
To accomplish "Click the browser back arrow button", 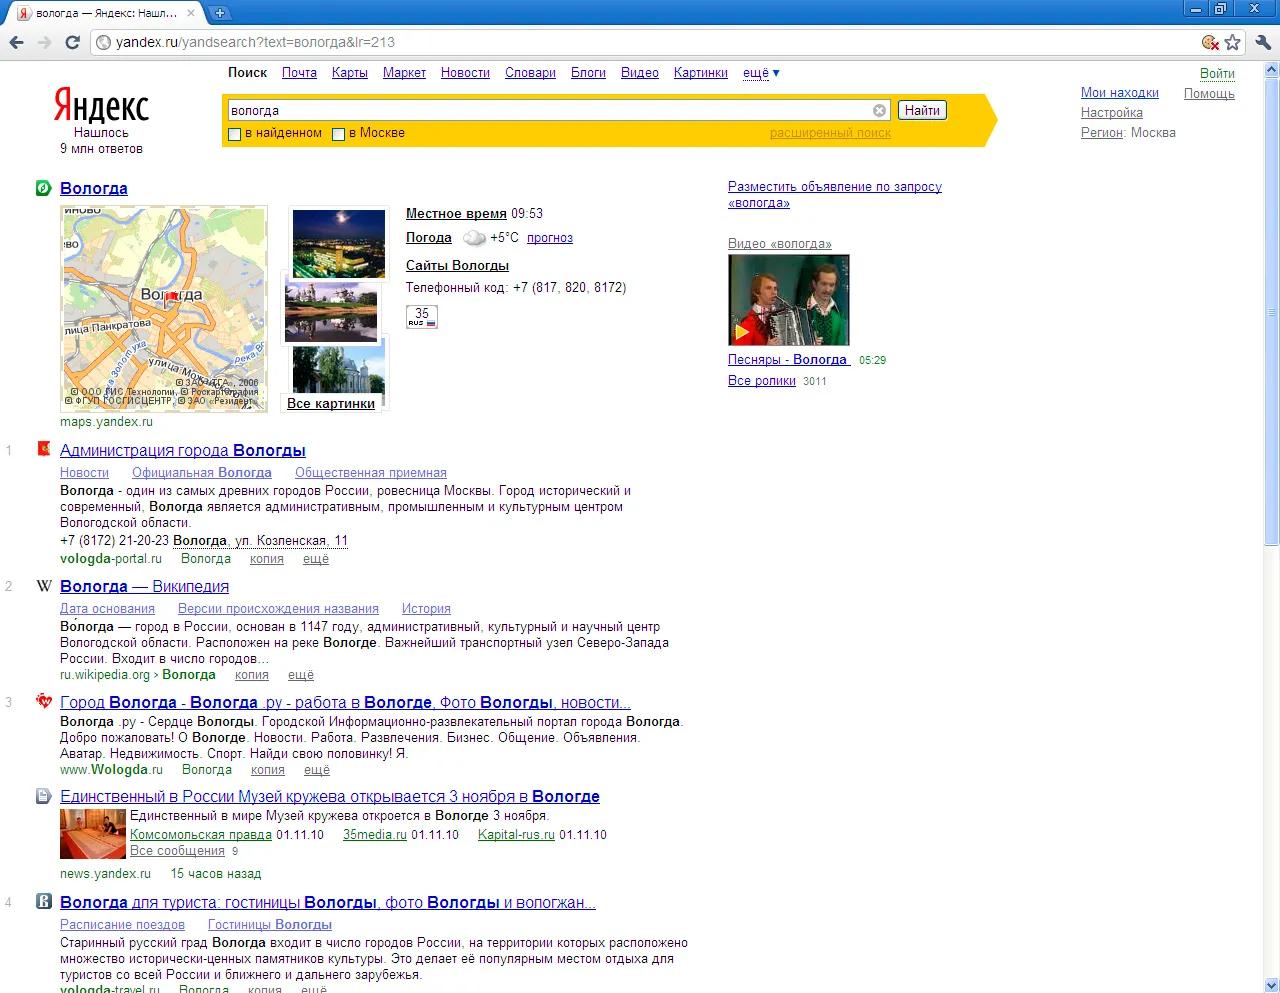I will pyautogui.click(x=16, y=42).
